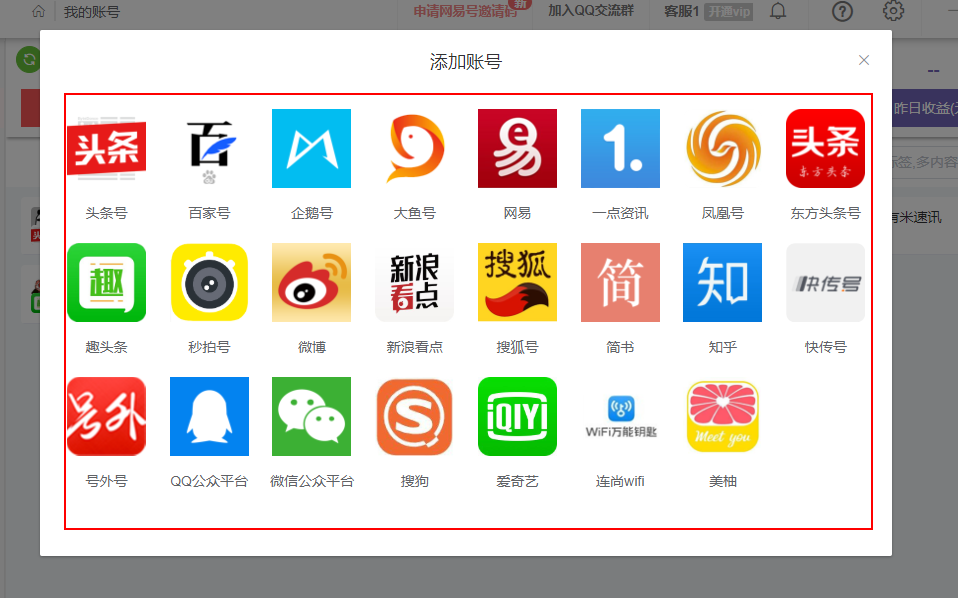Add a 微博 account via its icon

click(311, 283)
